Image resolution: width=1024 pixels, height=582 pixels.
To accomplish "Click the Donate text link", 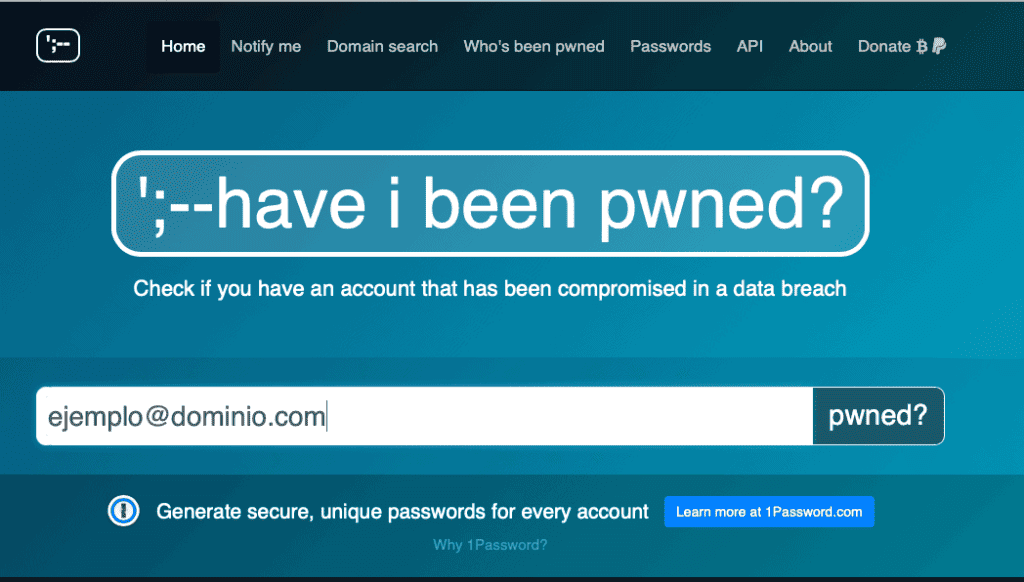I will pos(884,46).
